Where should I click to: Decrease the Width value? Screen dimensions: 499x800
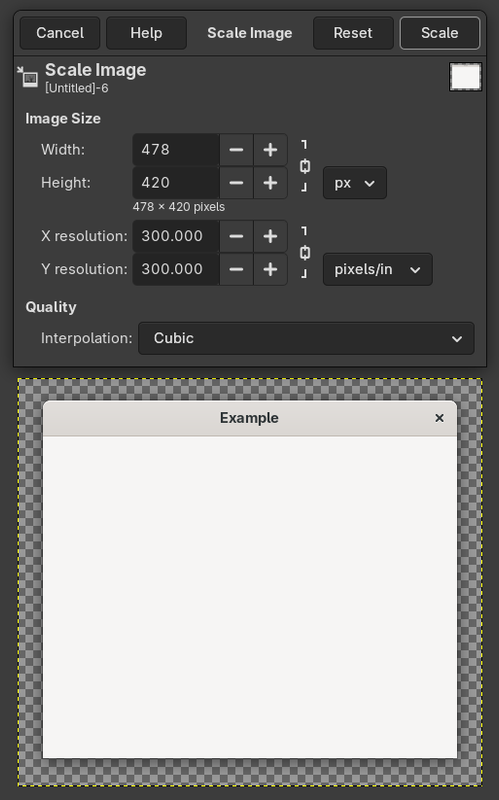point(236,149)
